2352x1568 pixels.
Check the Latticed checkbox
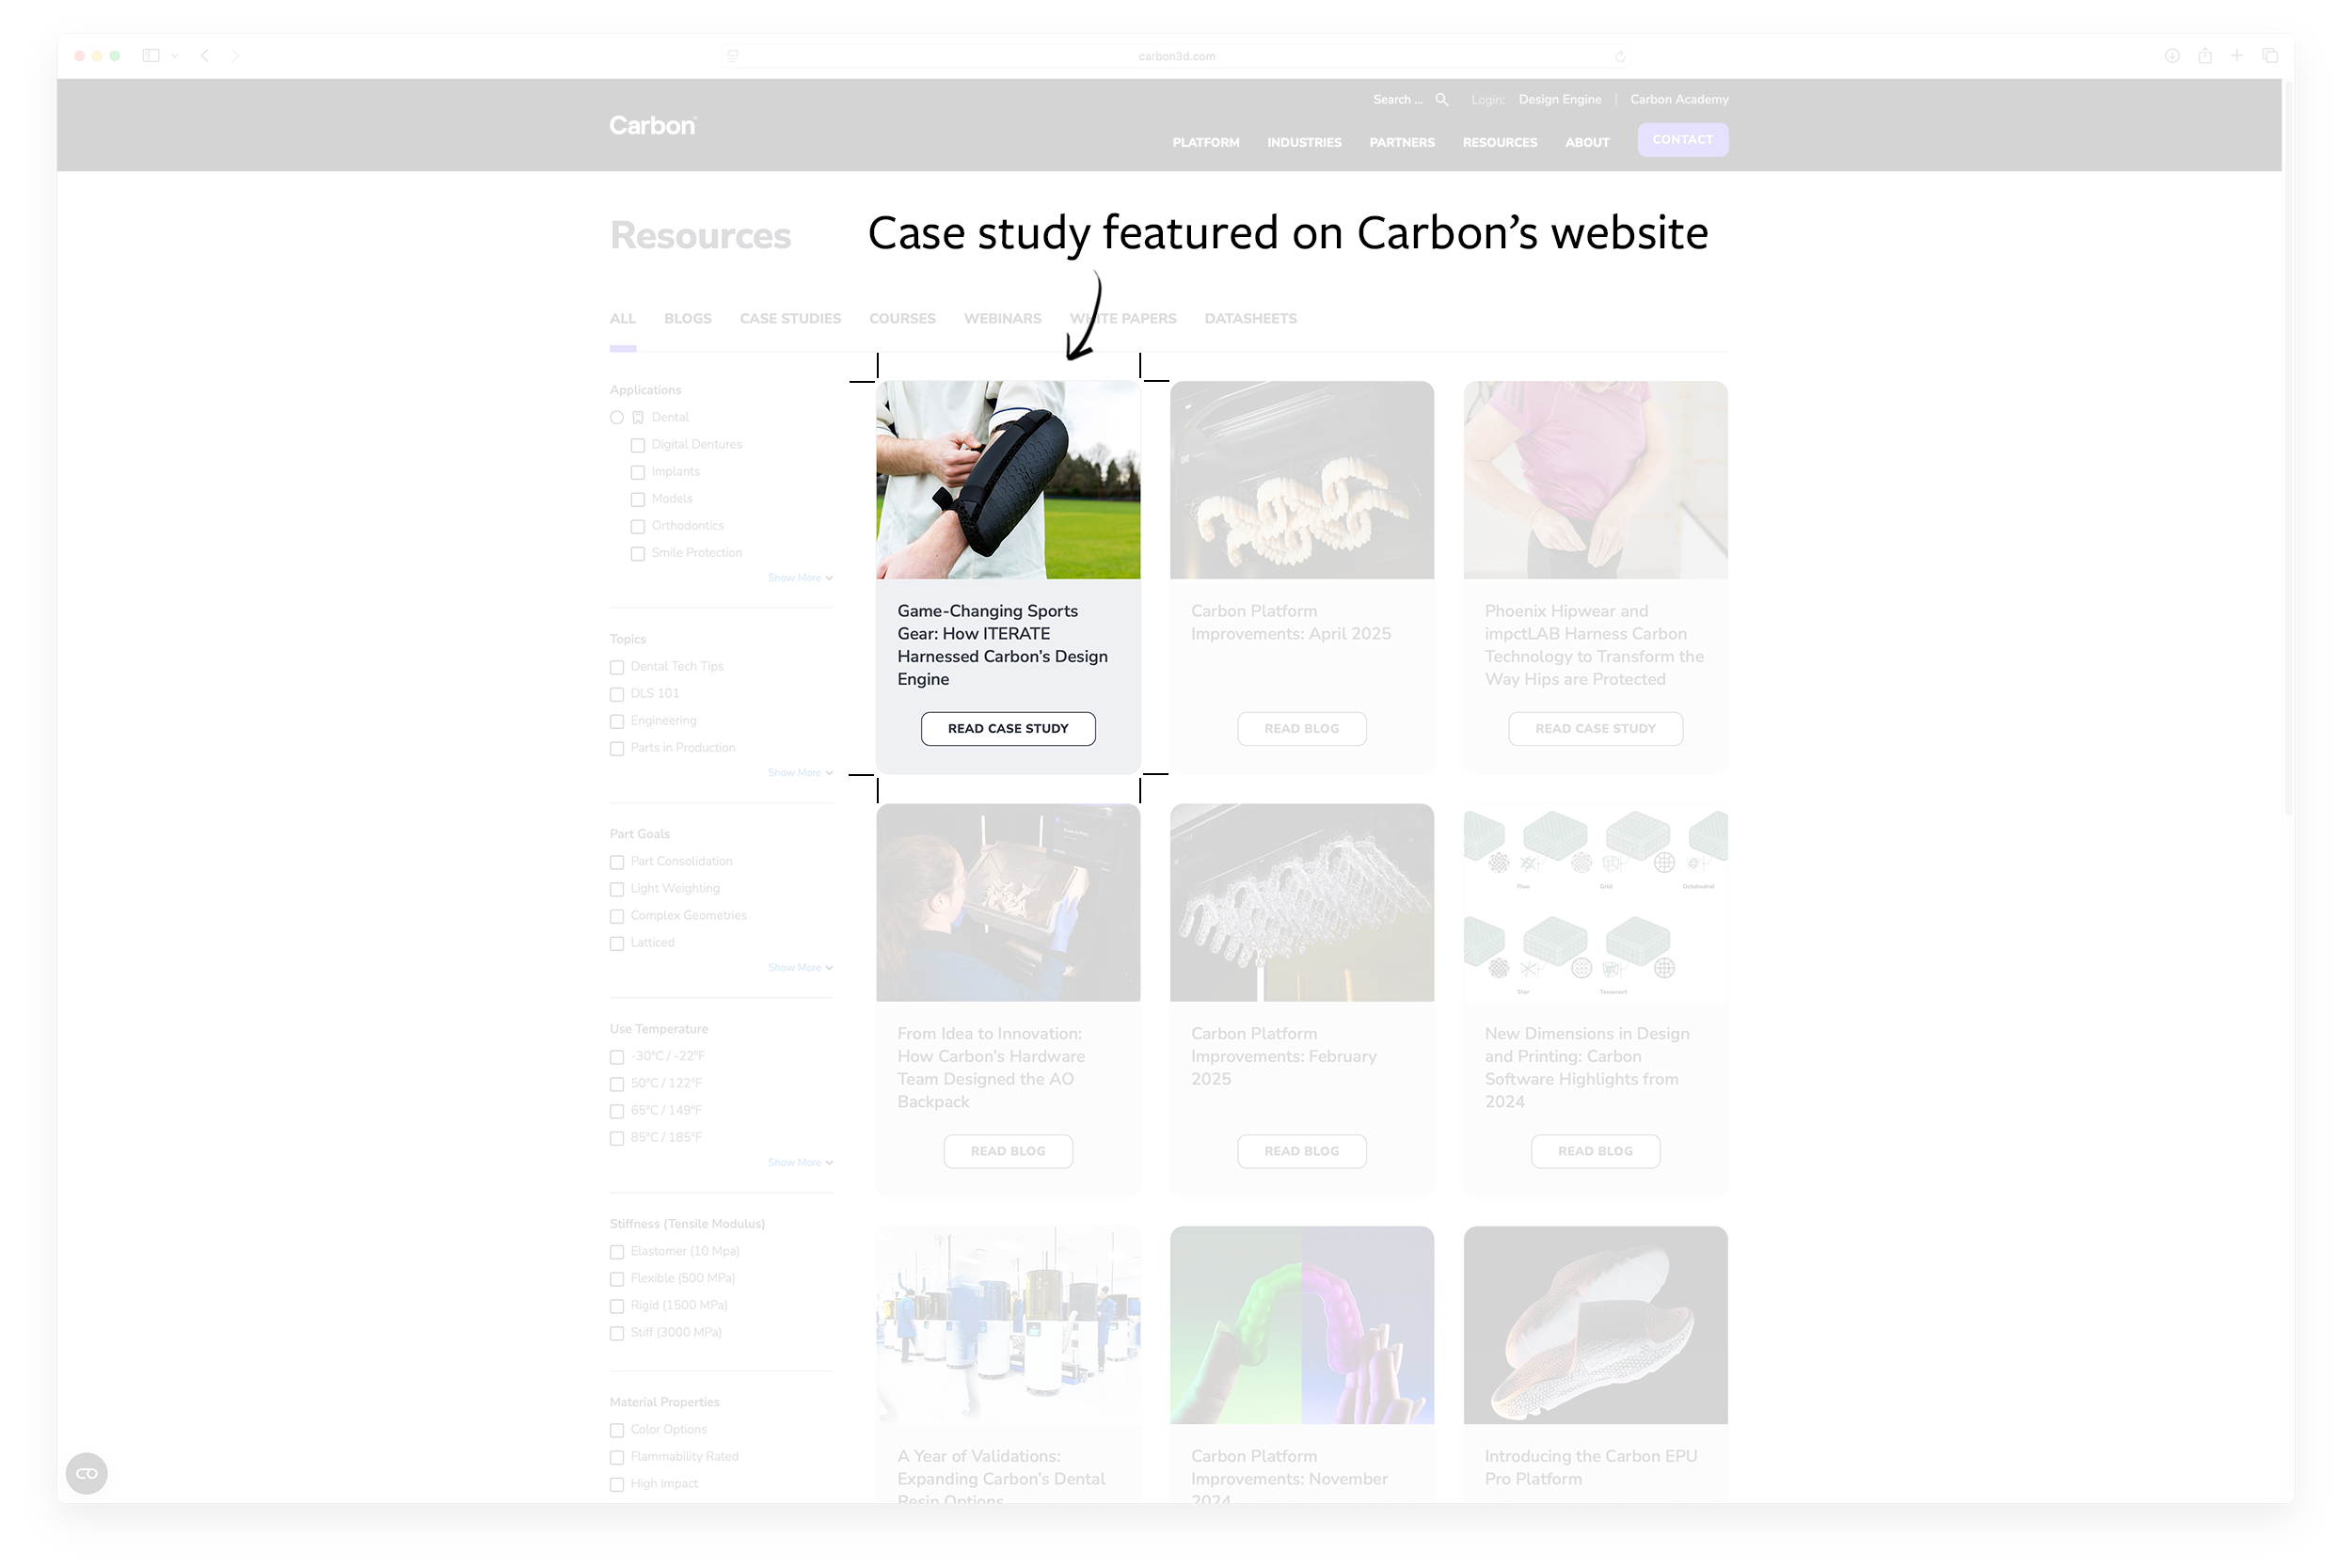pyautogui.click(x=617, y=943)
